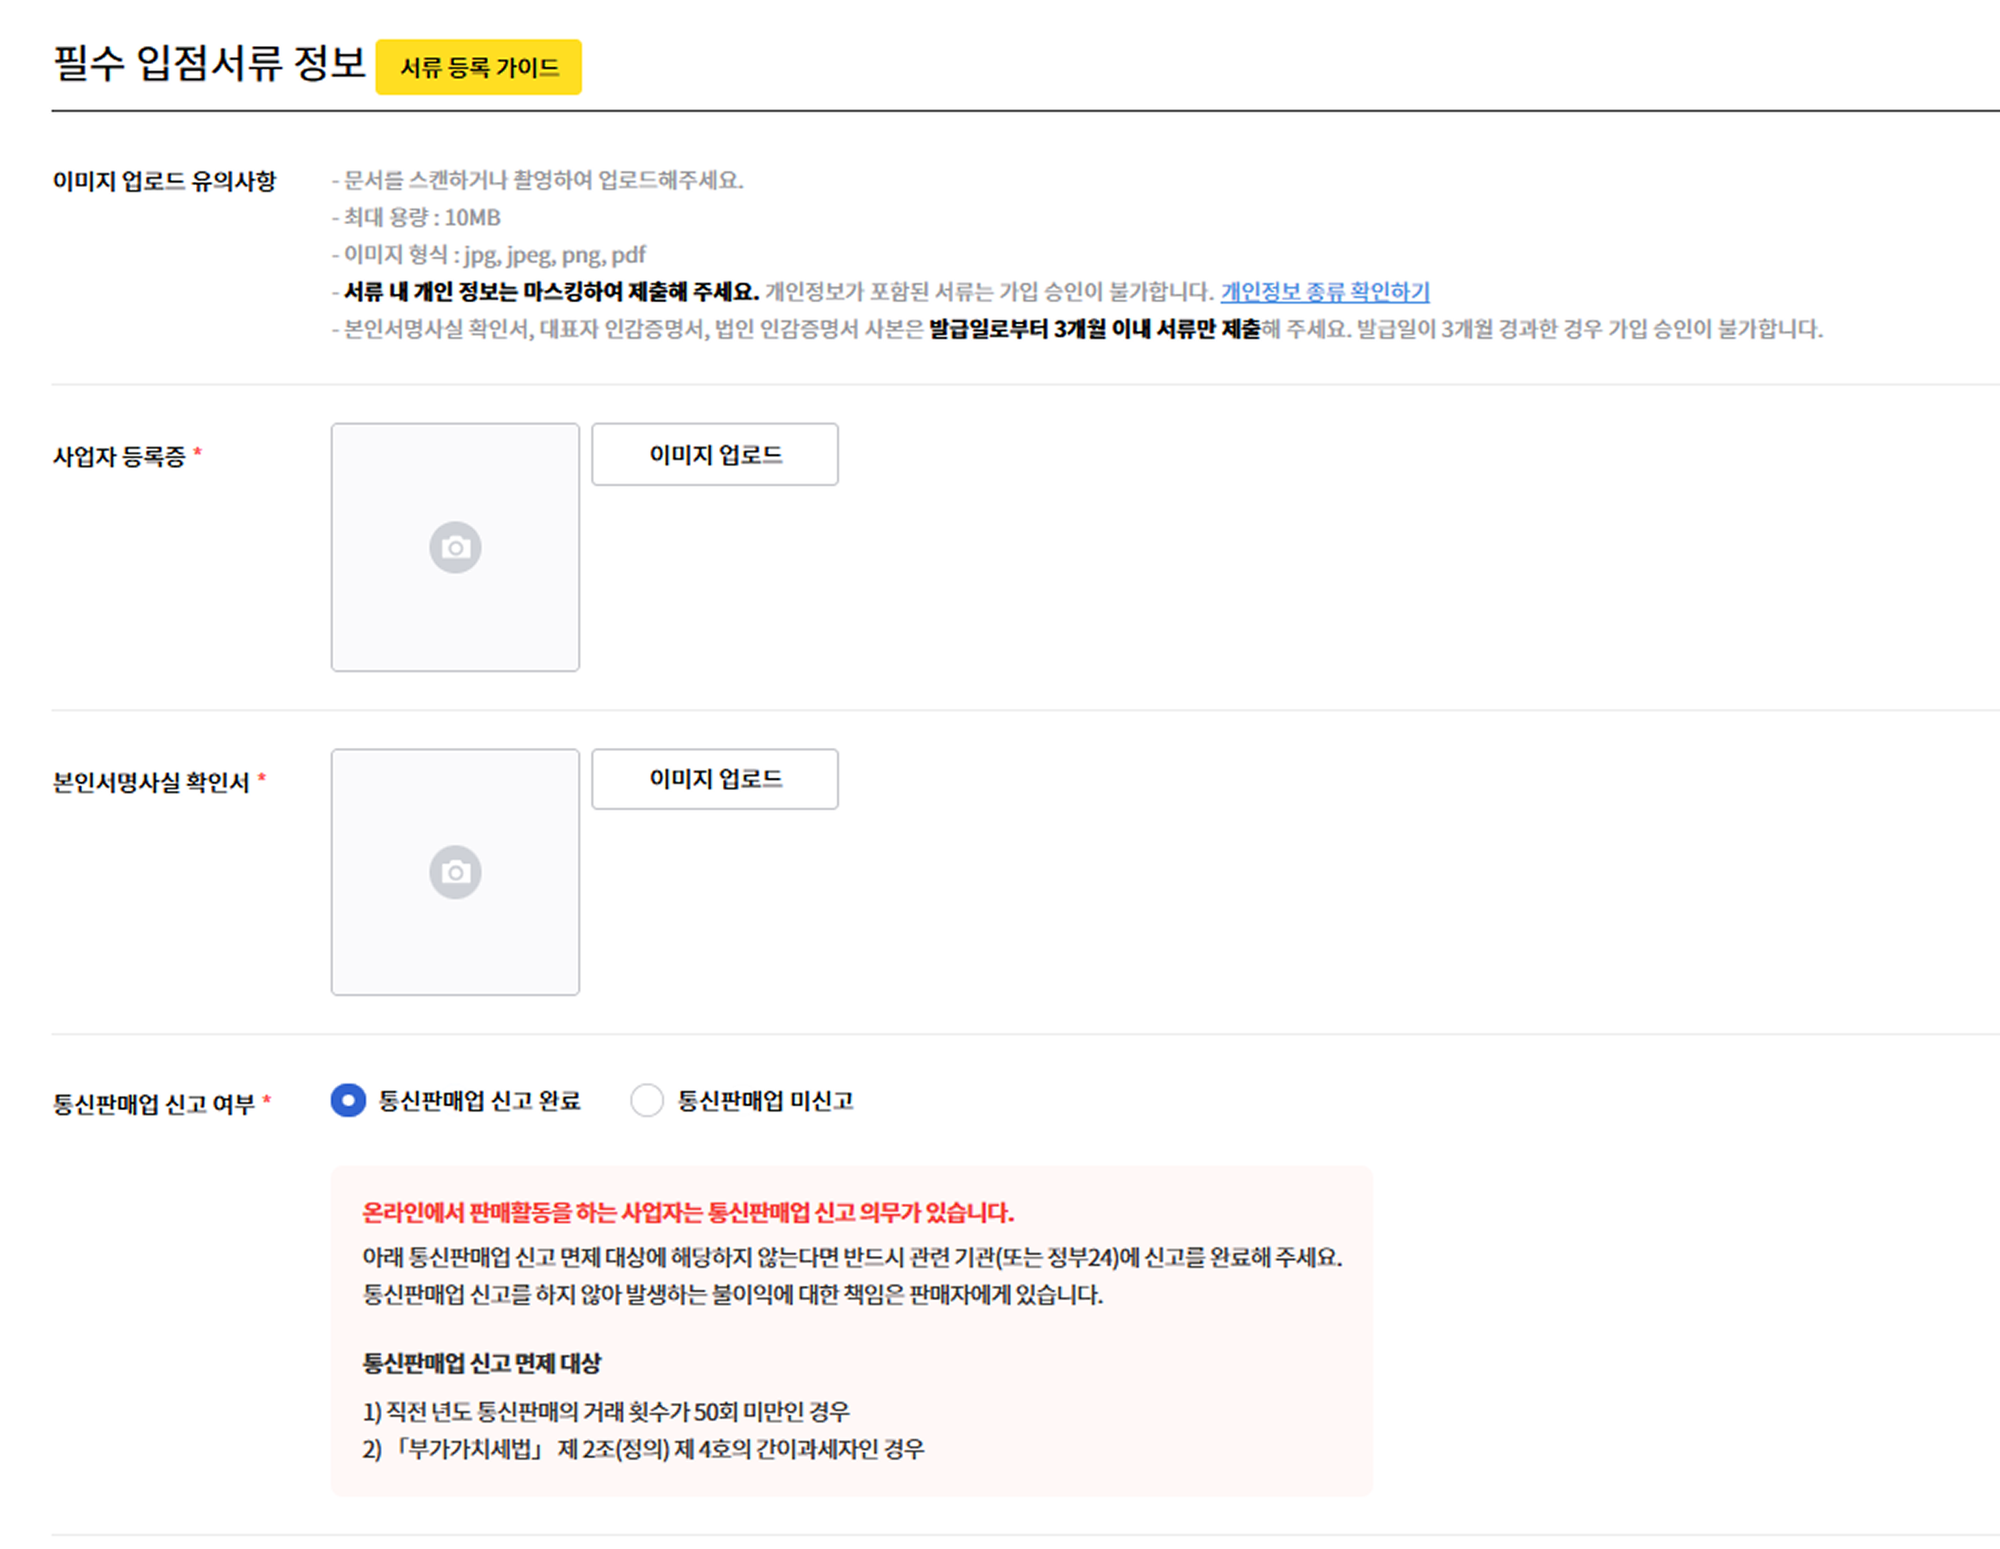Click 이미지 업로드 for 사업자 등록증
This screenshot has height=1549, width=2000.
click(x=714, y=454)
